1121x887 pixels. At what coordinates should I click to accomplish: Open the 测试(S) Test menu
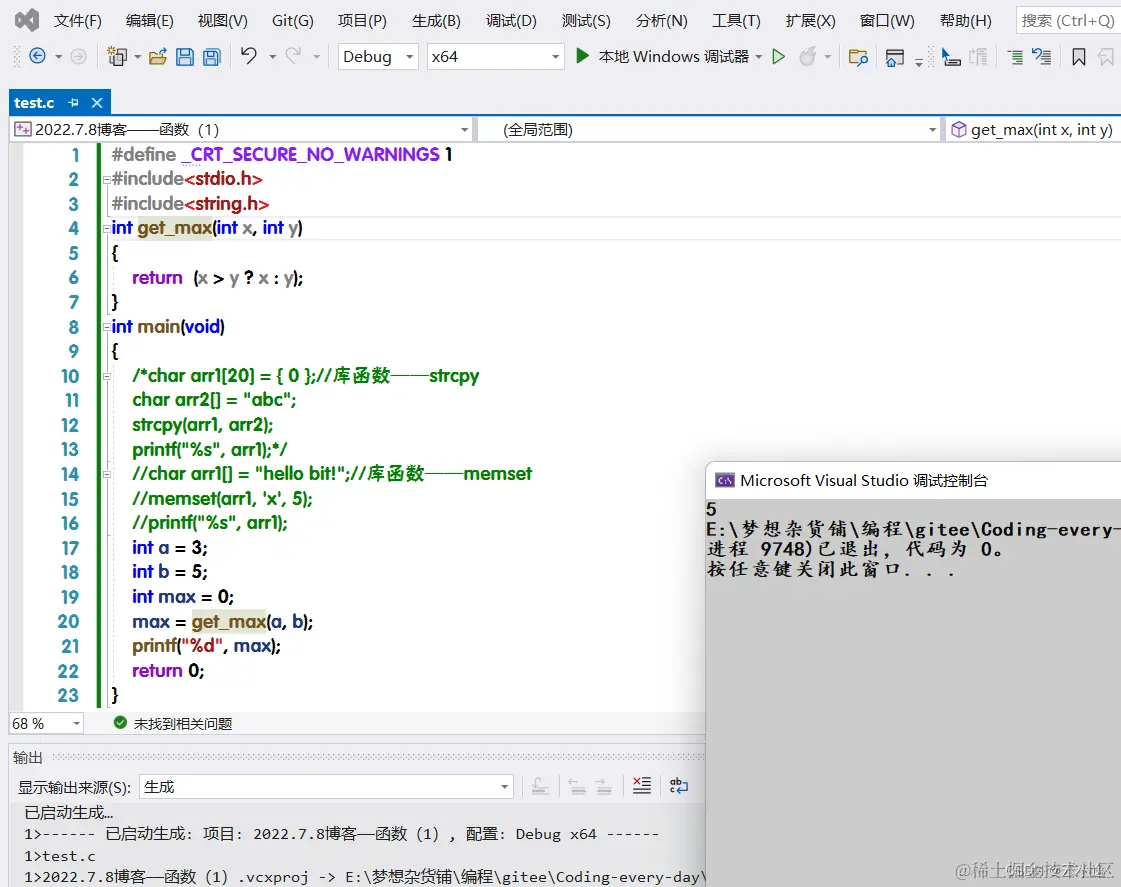coord(586,21)
